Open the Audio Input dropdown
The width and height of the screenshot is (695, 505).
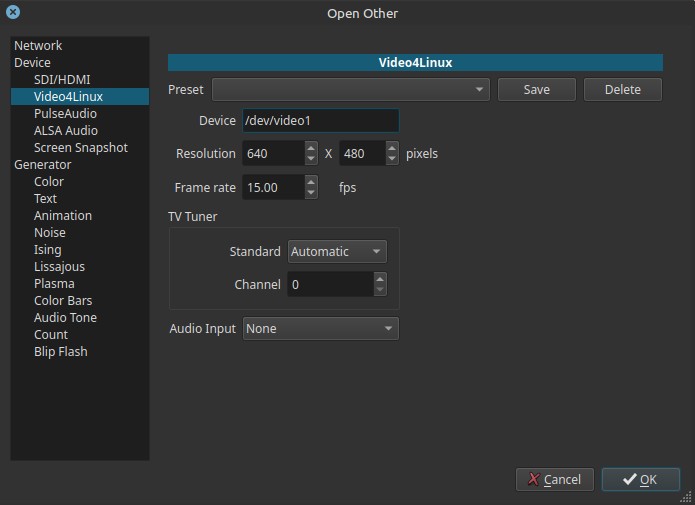[320, 329]
